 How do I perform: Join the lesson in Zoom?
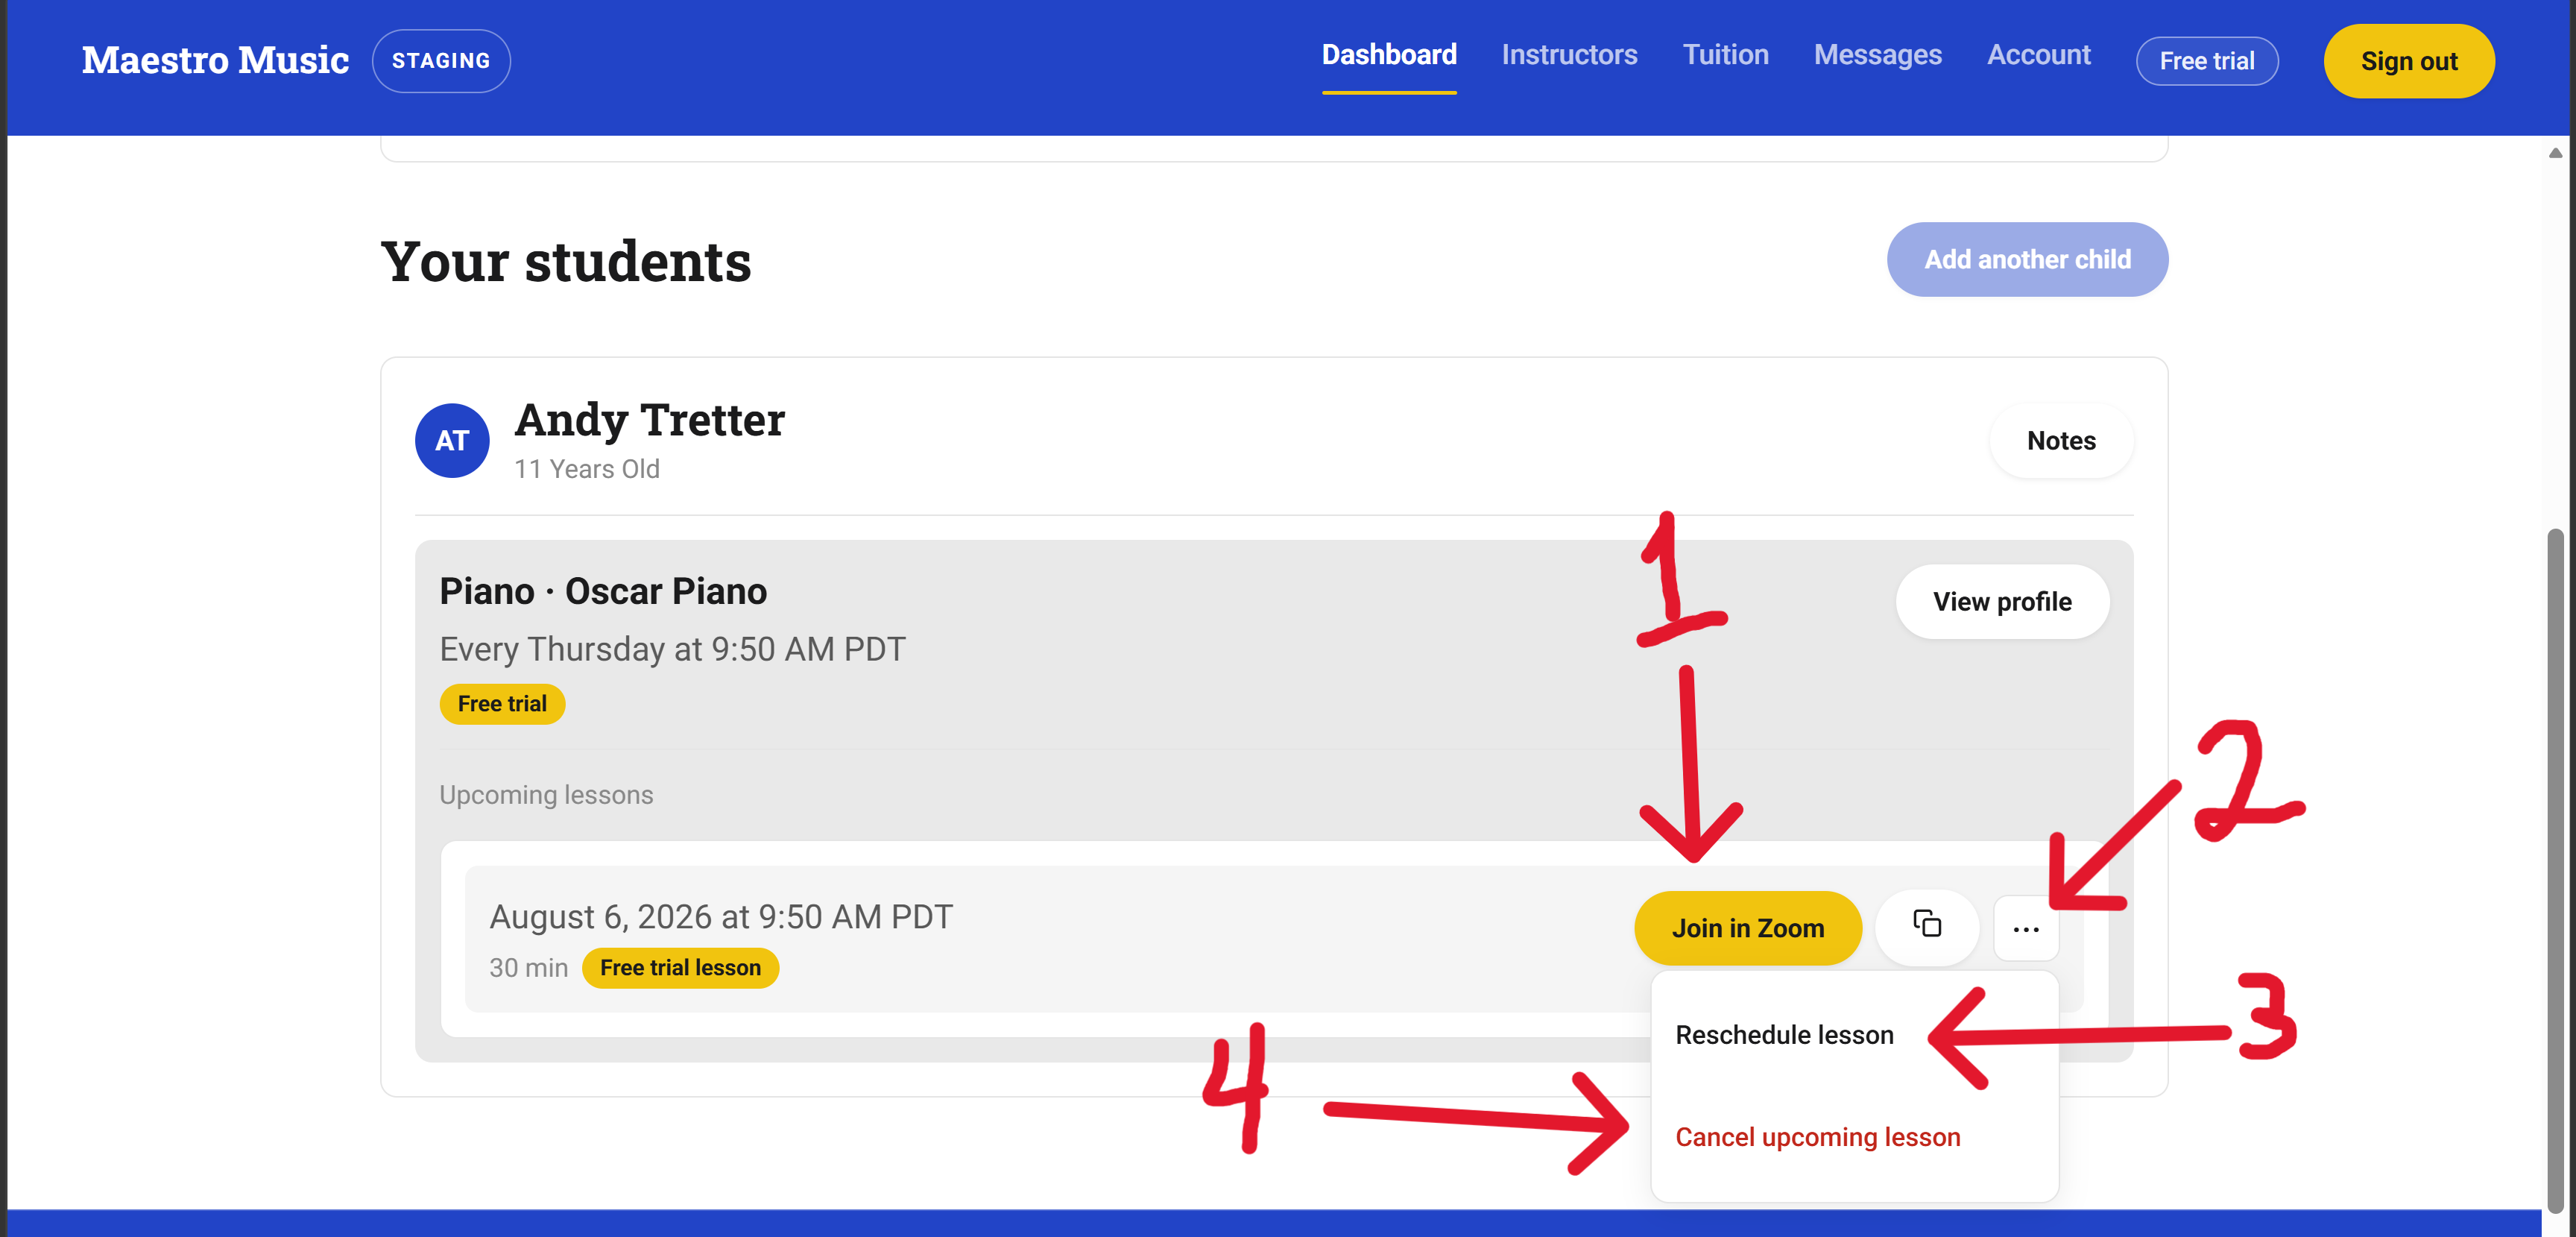(1747, 928)
